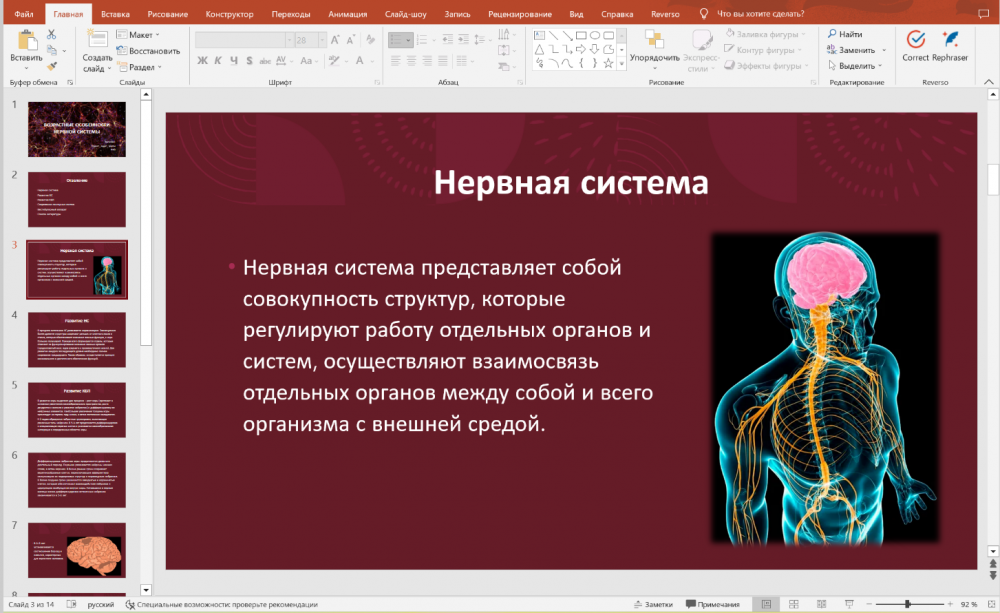Open the Вставка ribbon tab
The image size is (1000, 613).
pyautogui.click(x=115, y=15)
